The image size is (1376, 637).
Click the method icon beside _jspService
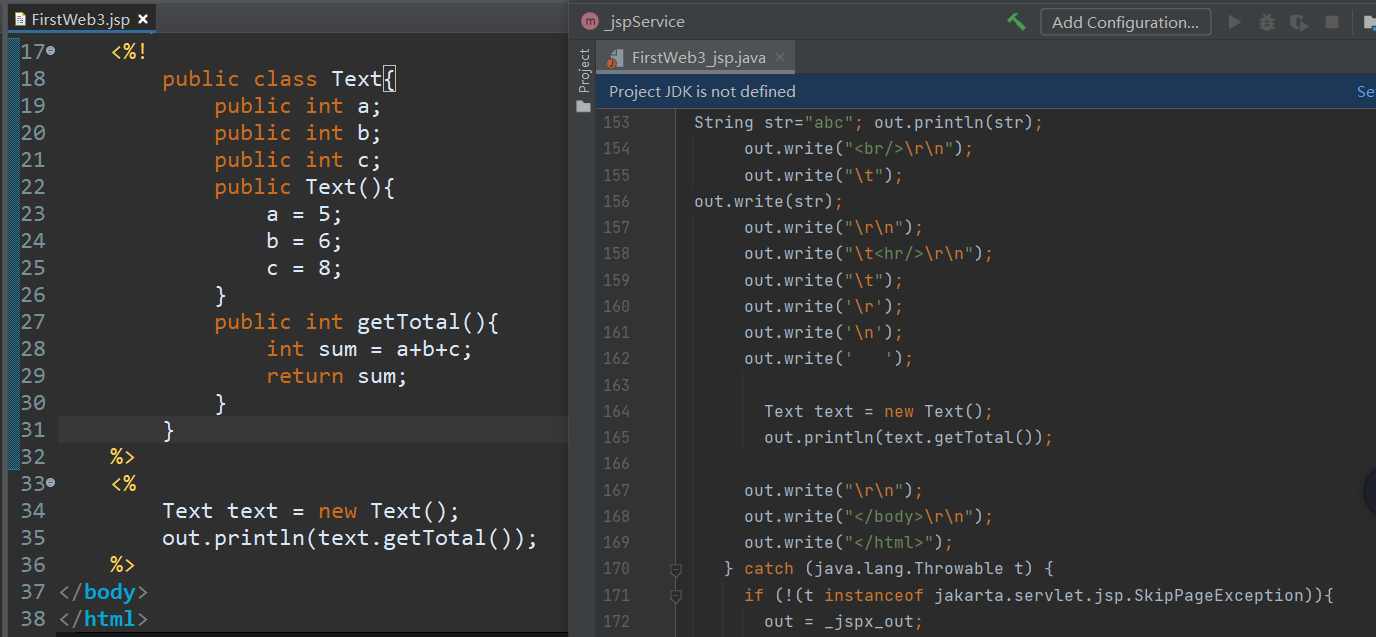point(589,21)
